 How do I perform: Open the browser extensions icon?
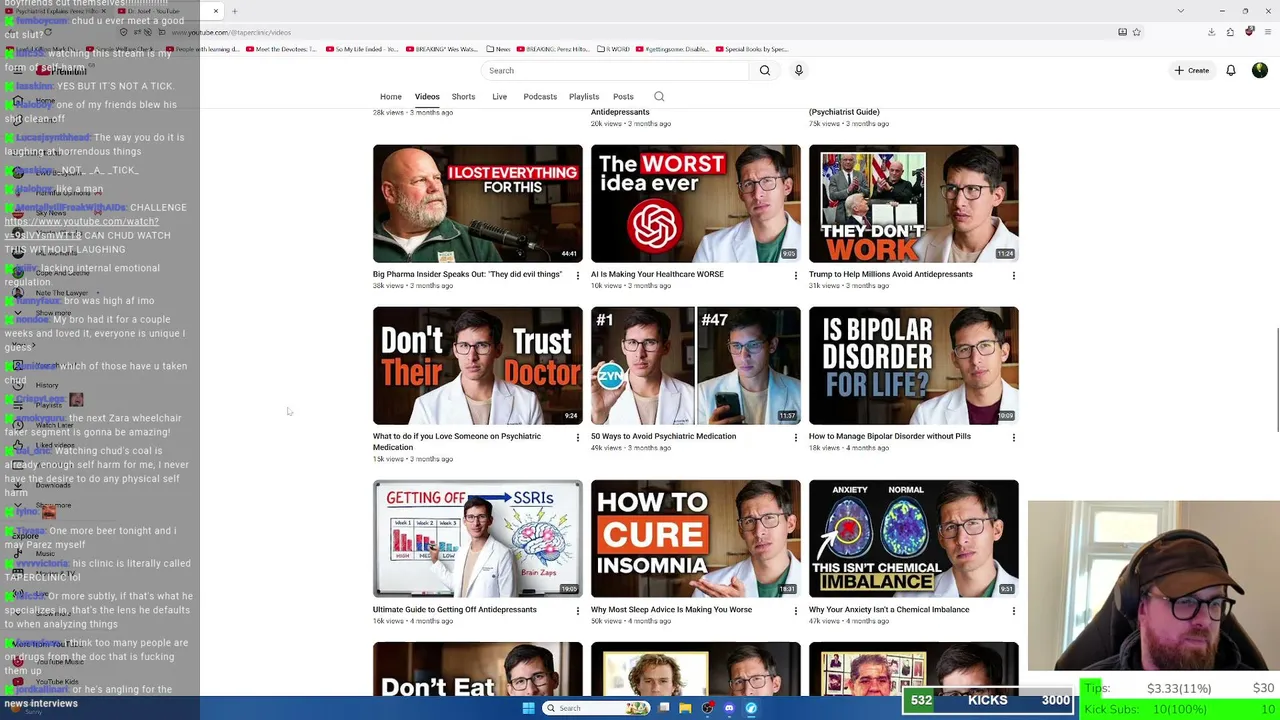tap(1229, 32)
